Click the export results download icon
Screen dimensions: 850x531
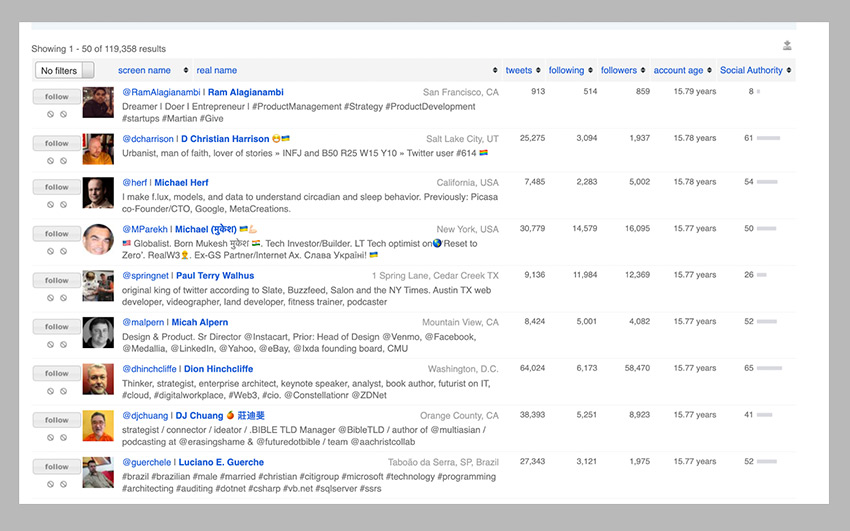coord(787,46)
